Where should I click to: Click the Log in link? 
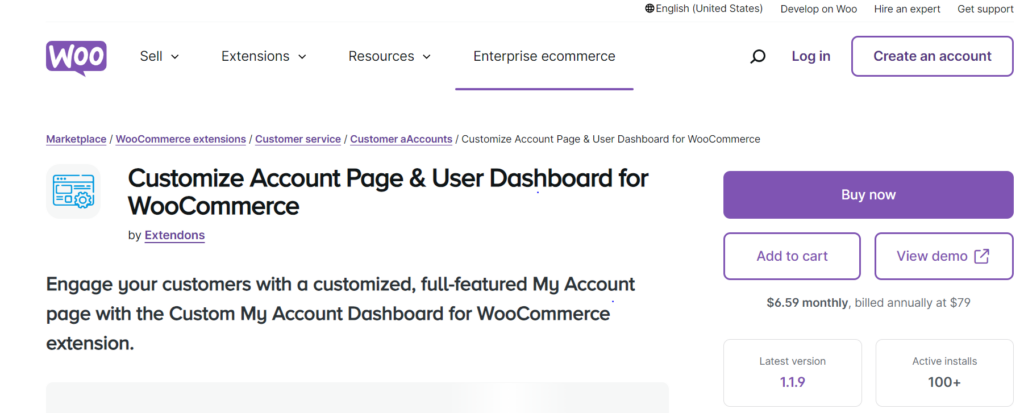811,56
